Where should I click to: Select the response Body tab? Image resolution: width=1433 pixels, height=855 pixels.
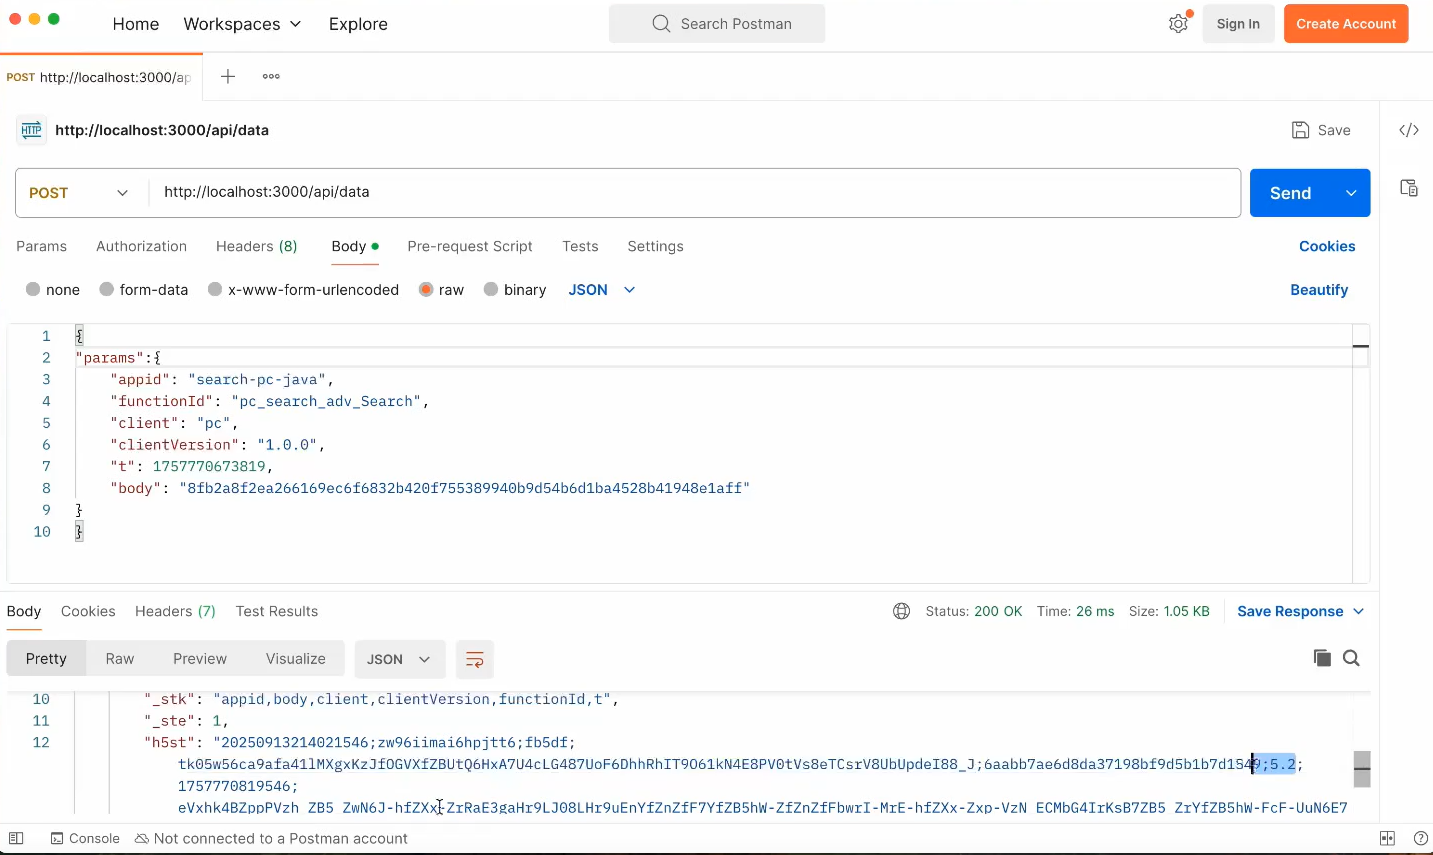click(x=24, y=611)
